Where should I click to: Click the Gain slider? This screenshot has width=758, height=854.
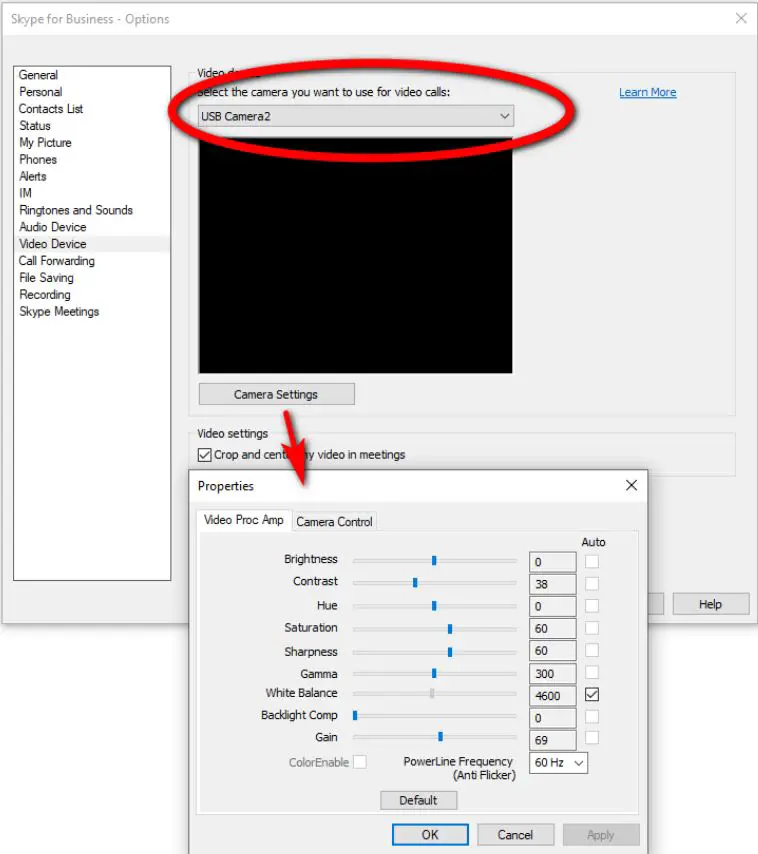point(434,737)
